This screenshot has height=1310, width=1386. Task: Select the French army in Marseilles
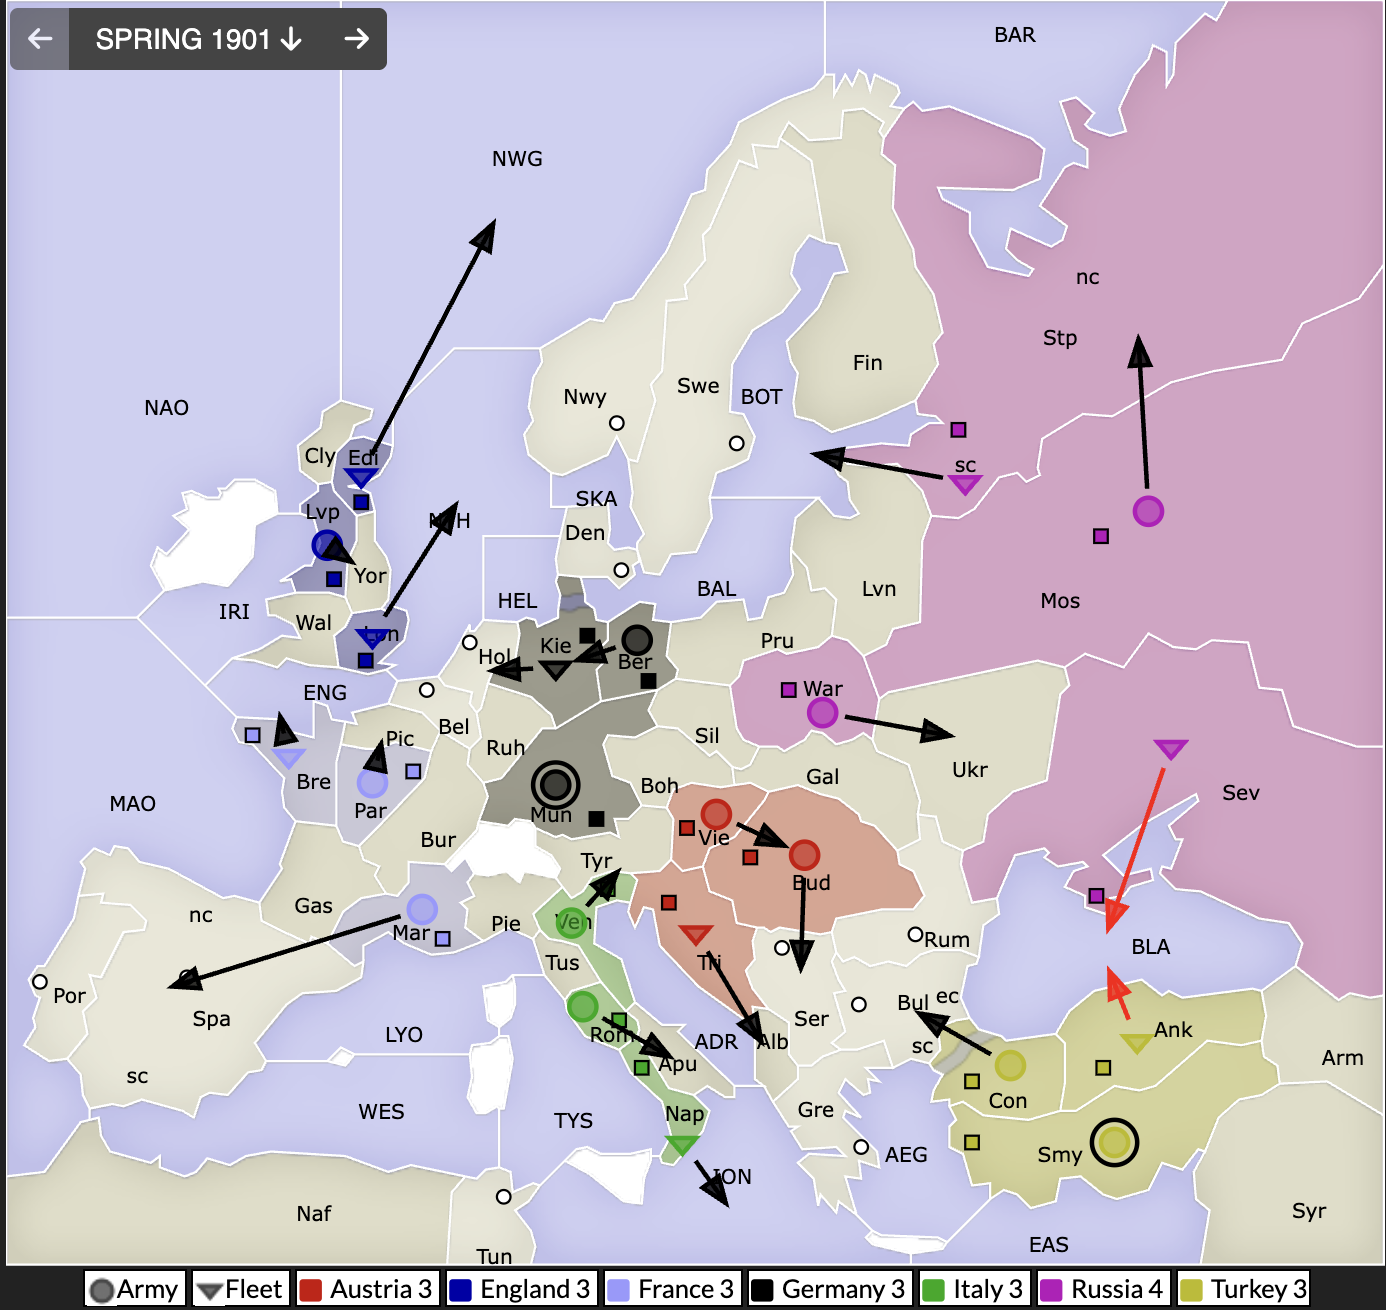click(422, 909)
